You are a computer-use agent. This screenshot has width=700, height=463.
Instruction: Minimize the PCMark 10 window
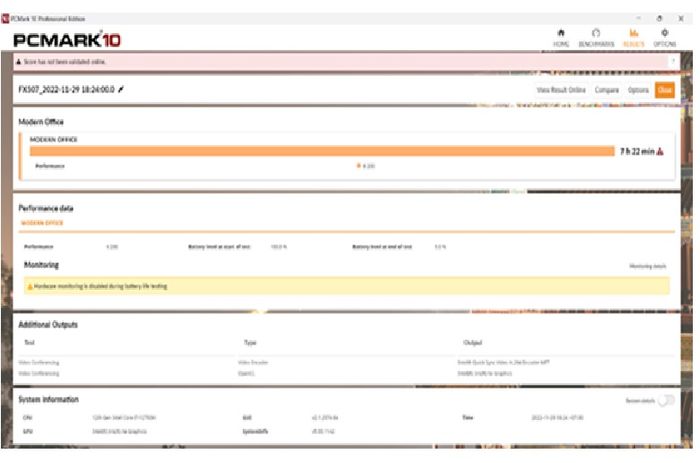pyautogui.click(x=638, y=18)
